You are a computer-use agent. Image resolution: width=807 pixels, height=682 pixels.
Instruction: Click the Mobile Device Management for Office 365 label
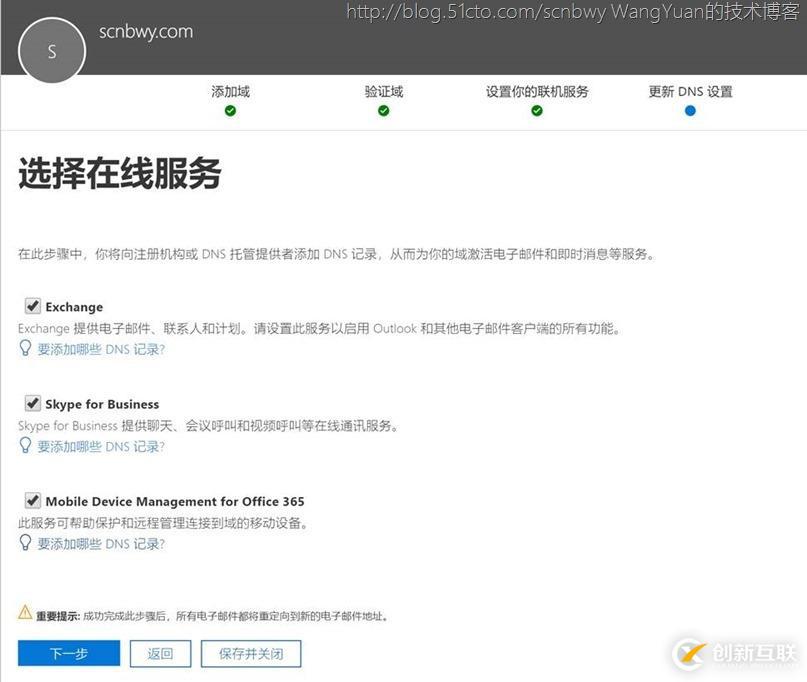pos(175,501)
